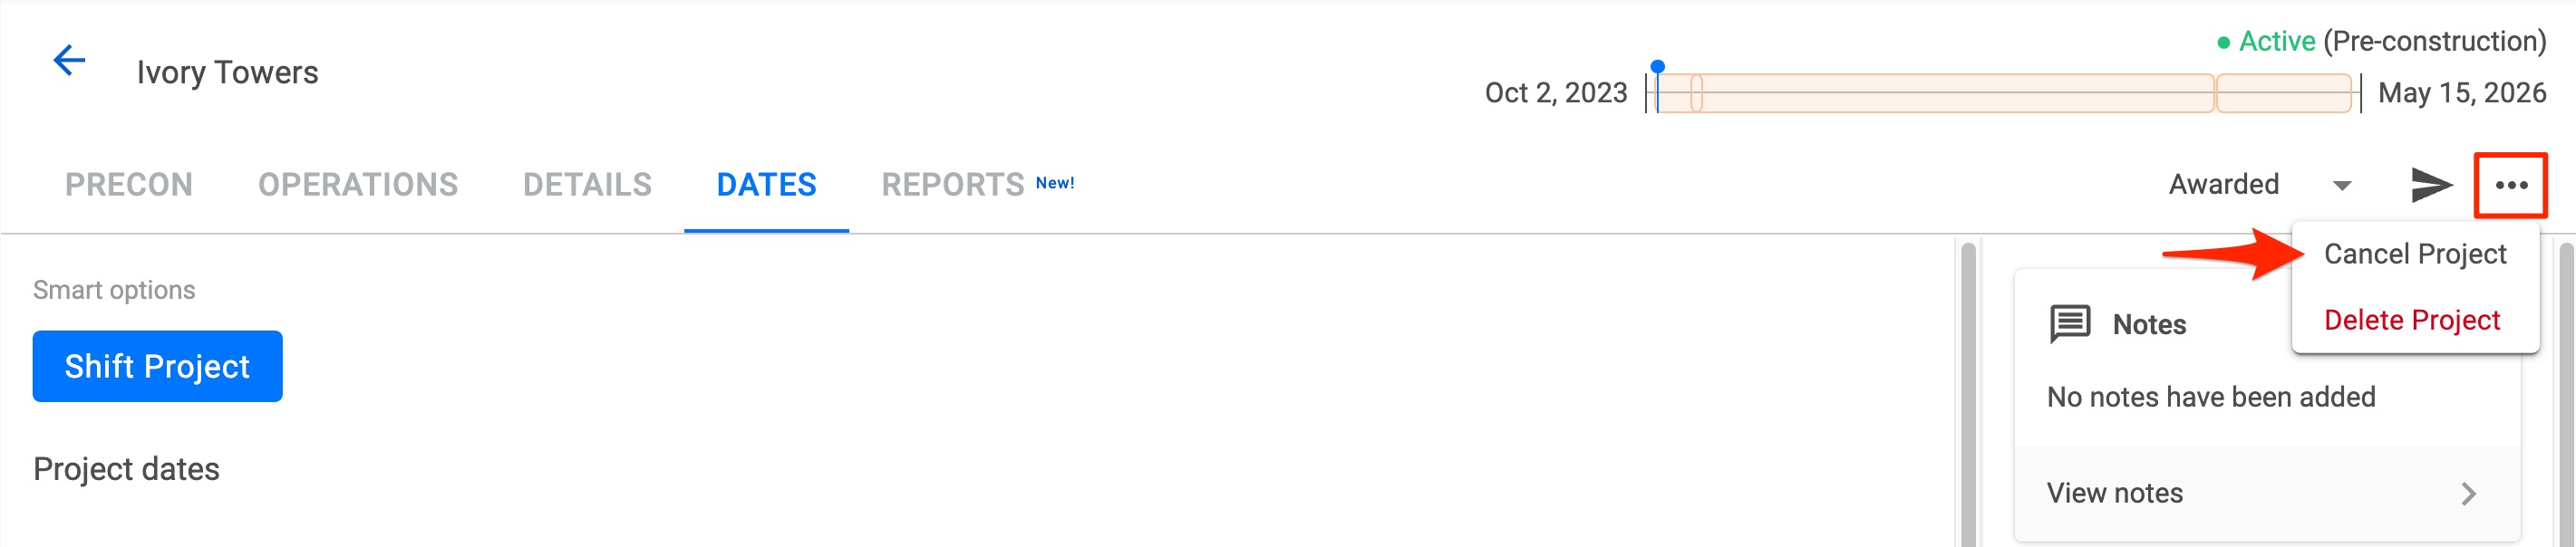
Task: Choose Cancel Project from the menu
Action: pyautogui.click(x=2414, y=254)
